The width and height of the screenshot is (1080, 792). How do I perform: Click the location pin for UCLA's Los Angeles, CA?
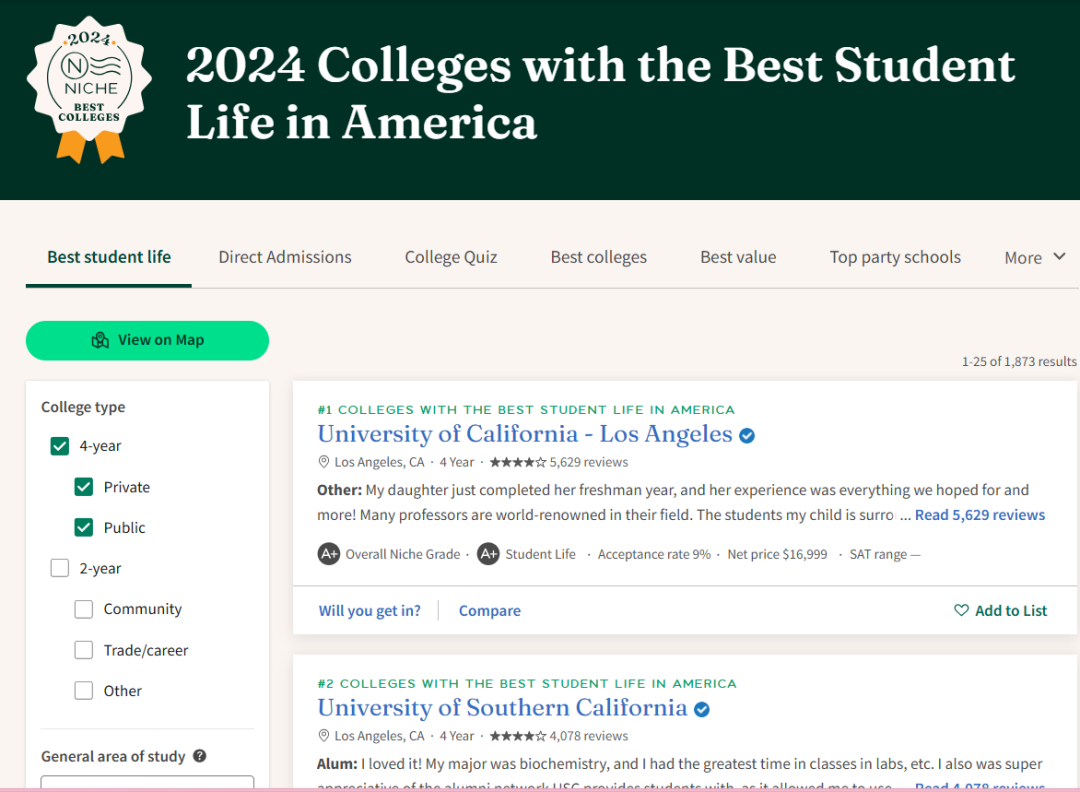pos(323,462)
